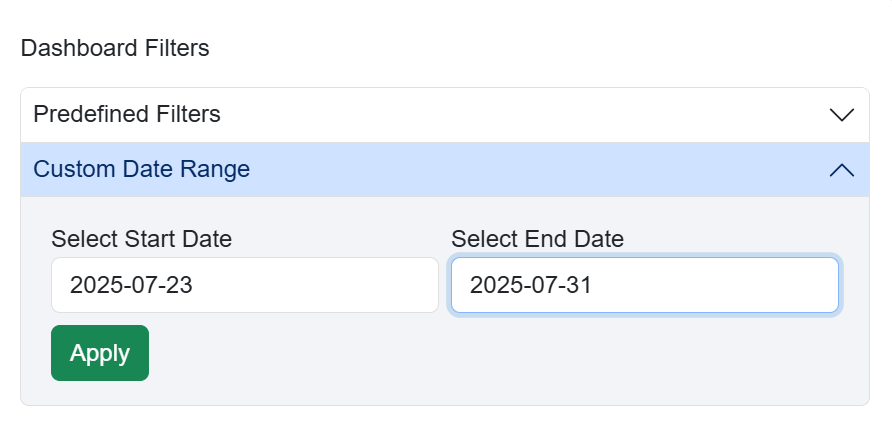Screen dimensions: 892x424
Task: Click the Select Start Date input field
Action: coord(244,285)
